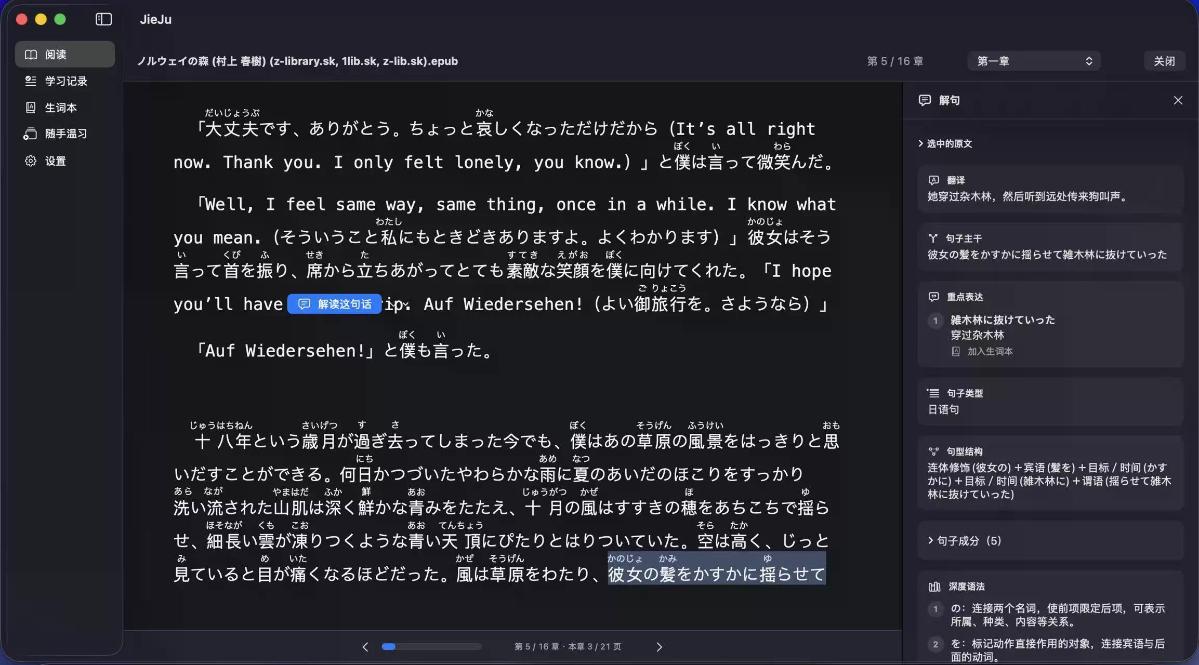Click the reading progress bar
This screenshot has width=1199, height=665.
(x=432, y=647)
